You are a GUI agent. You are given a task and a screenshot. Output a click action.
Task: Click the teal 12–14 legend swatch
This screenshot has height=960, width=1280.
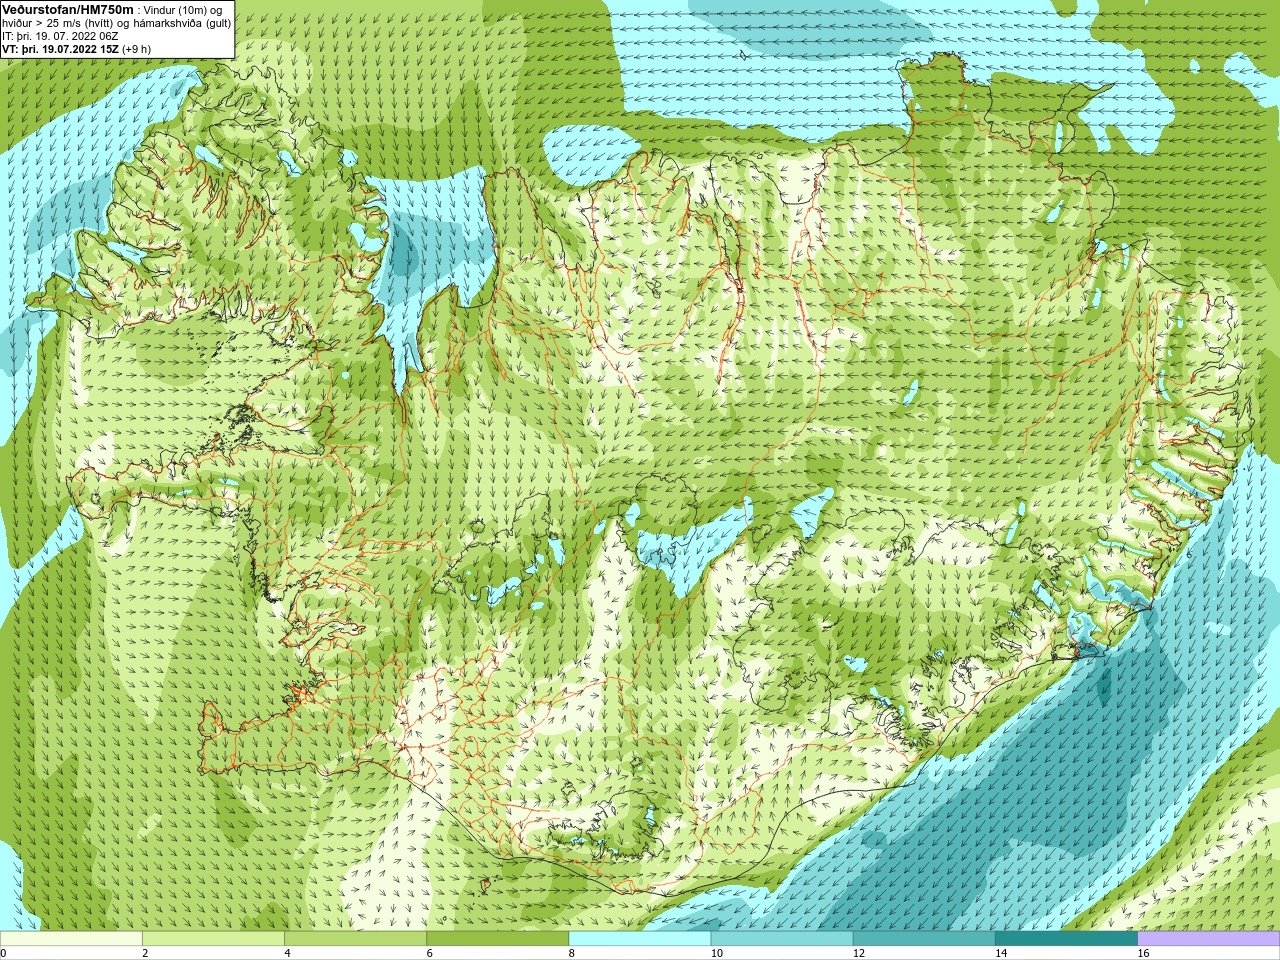click(x=924, y=939)
